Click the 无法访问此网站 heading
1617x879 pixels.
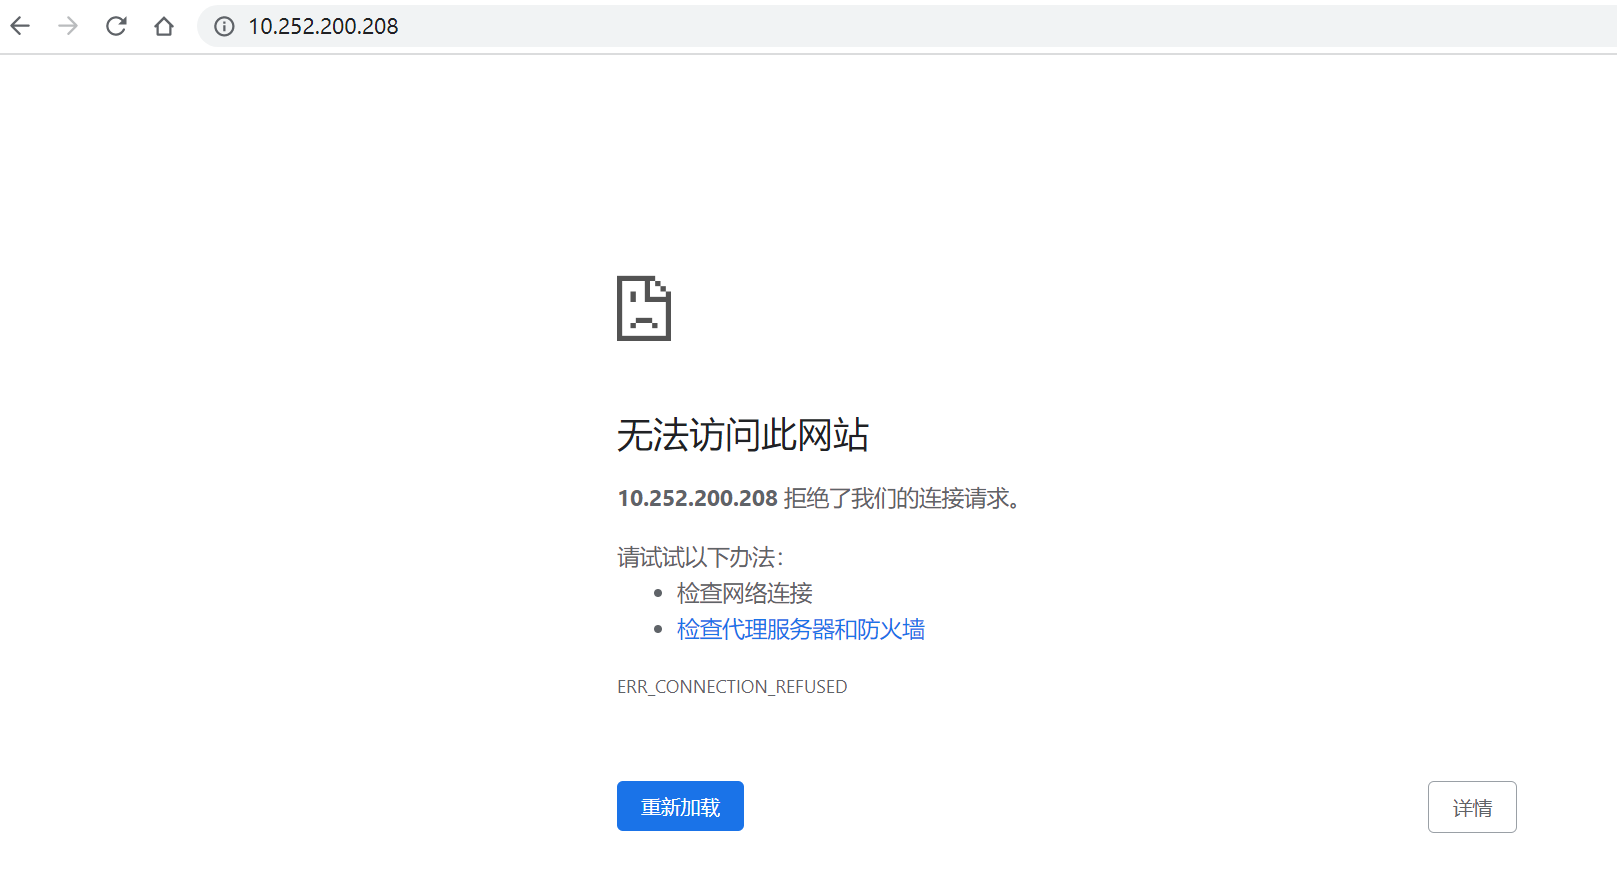(743, 435)
